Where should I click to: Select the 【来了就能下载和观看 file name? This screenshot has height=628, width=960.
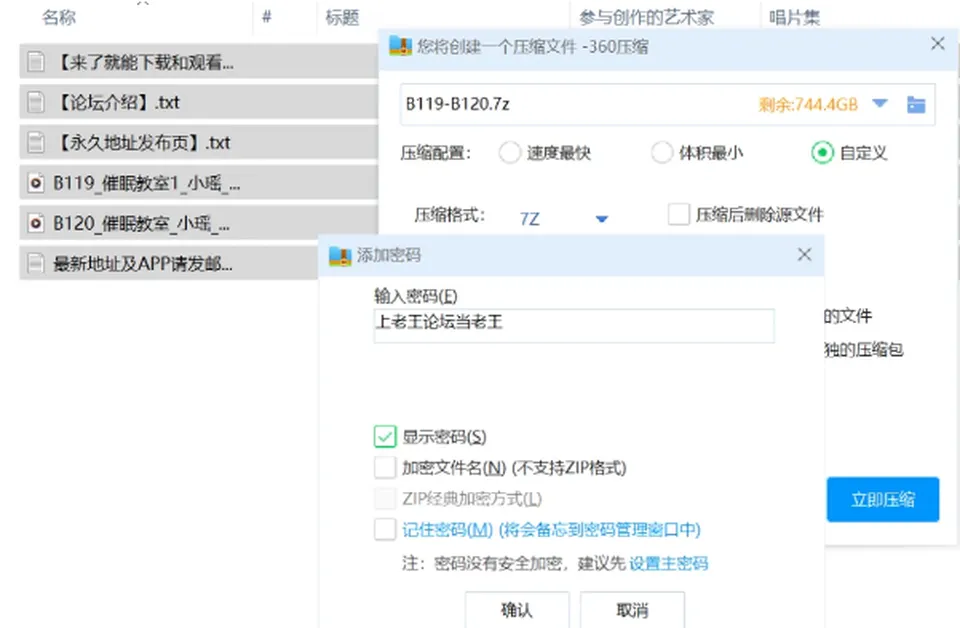point(145,62)
